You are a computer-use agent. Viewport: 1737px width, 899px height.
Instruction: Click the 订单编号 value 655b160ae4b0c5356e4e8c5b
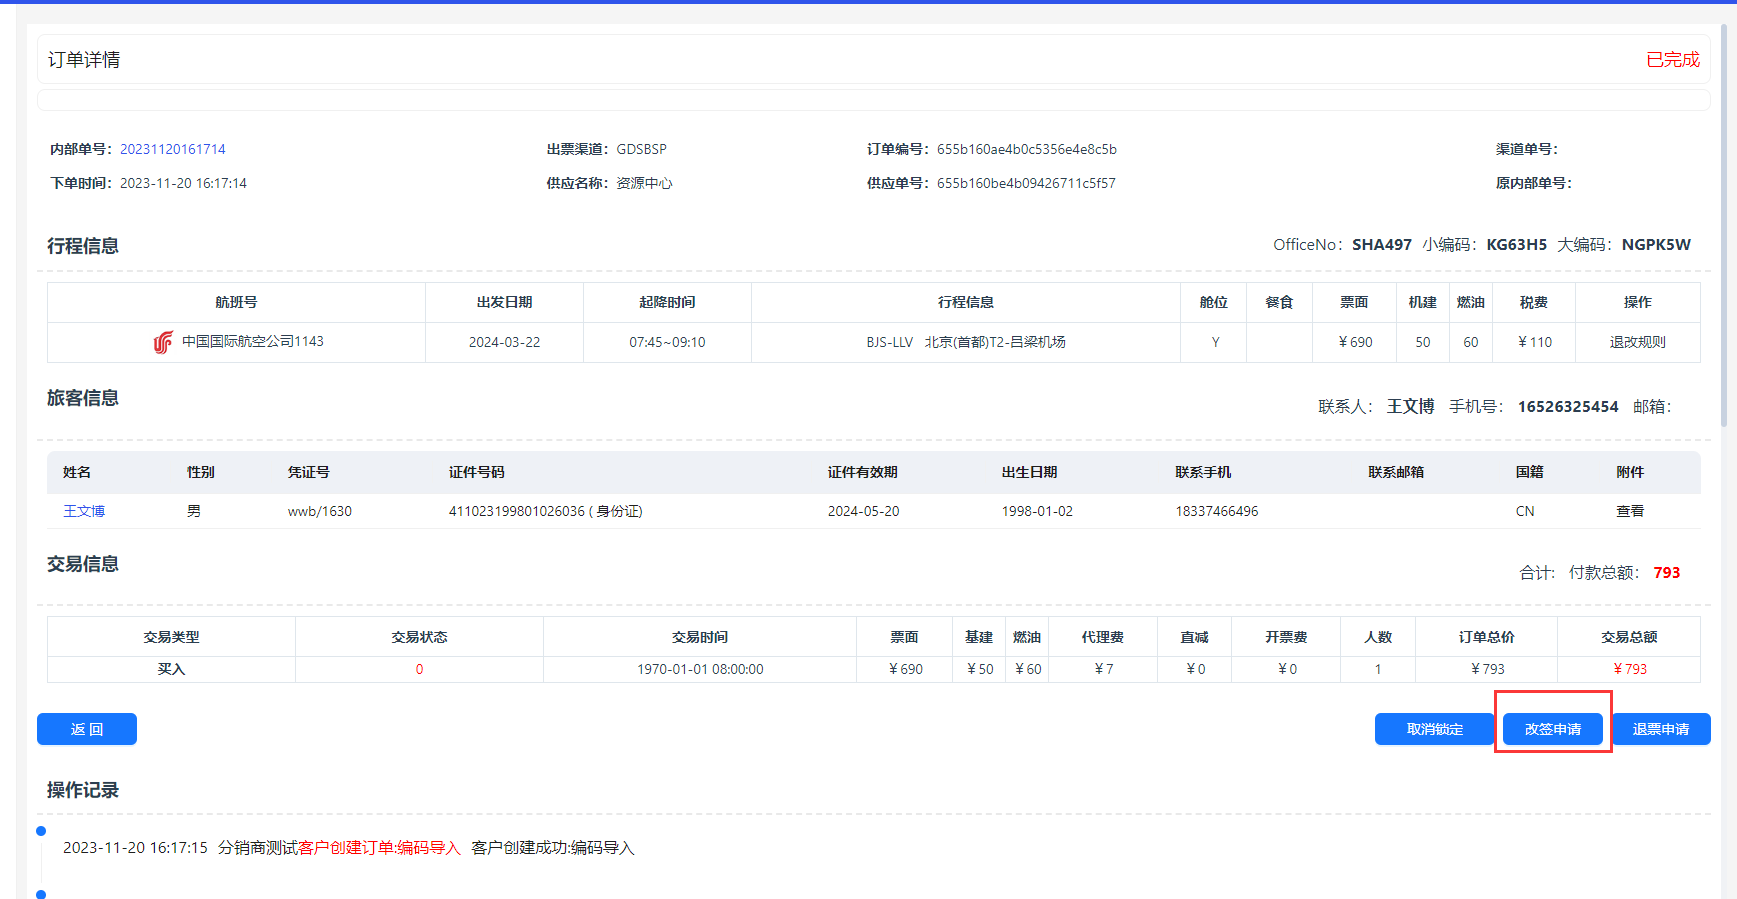(1026, 149)
